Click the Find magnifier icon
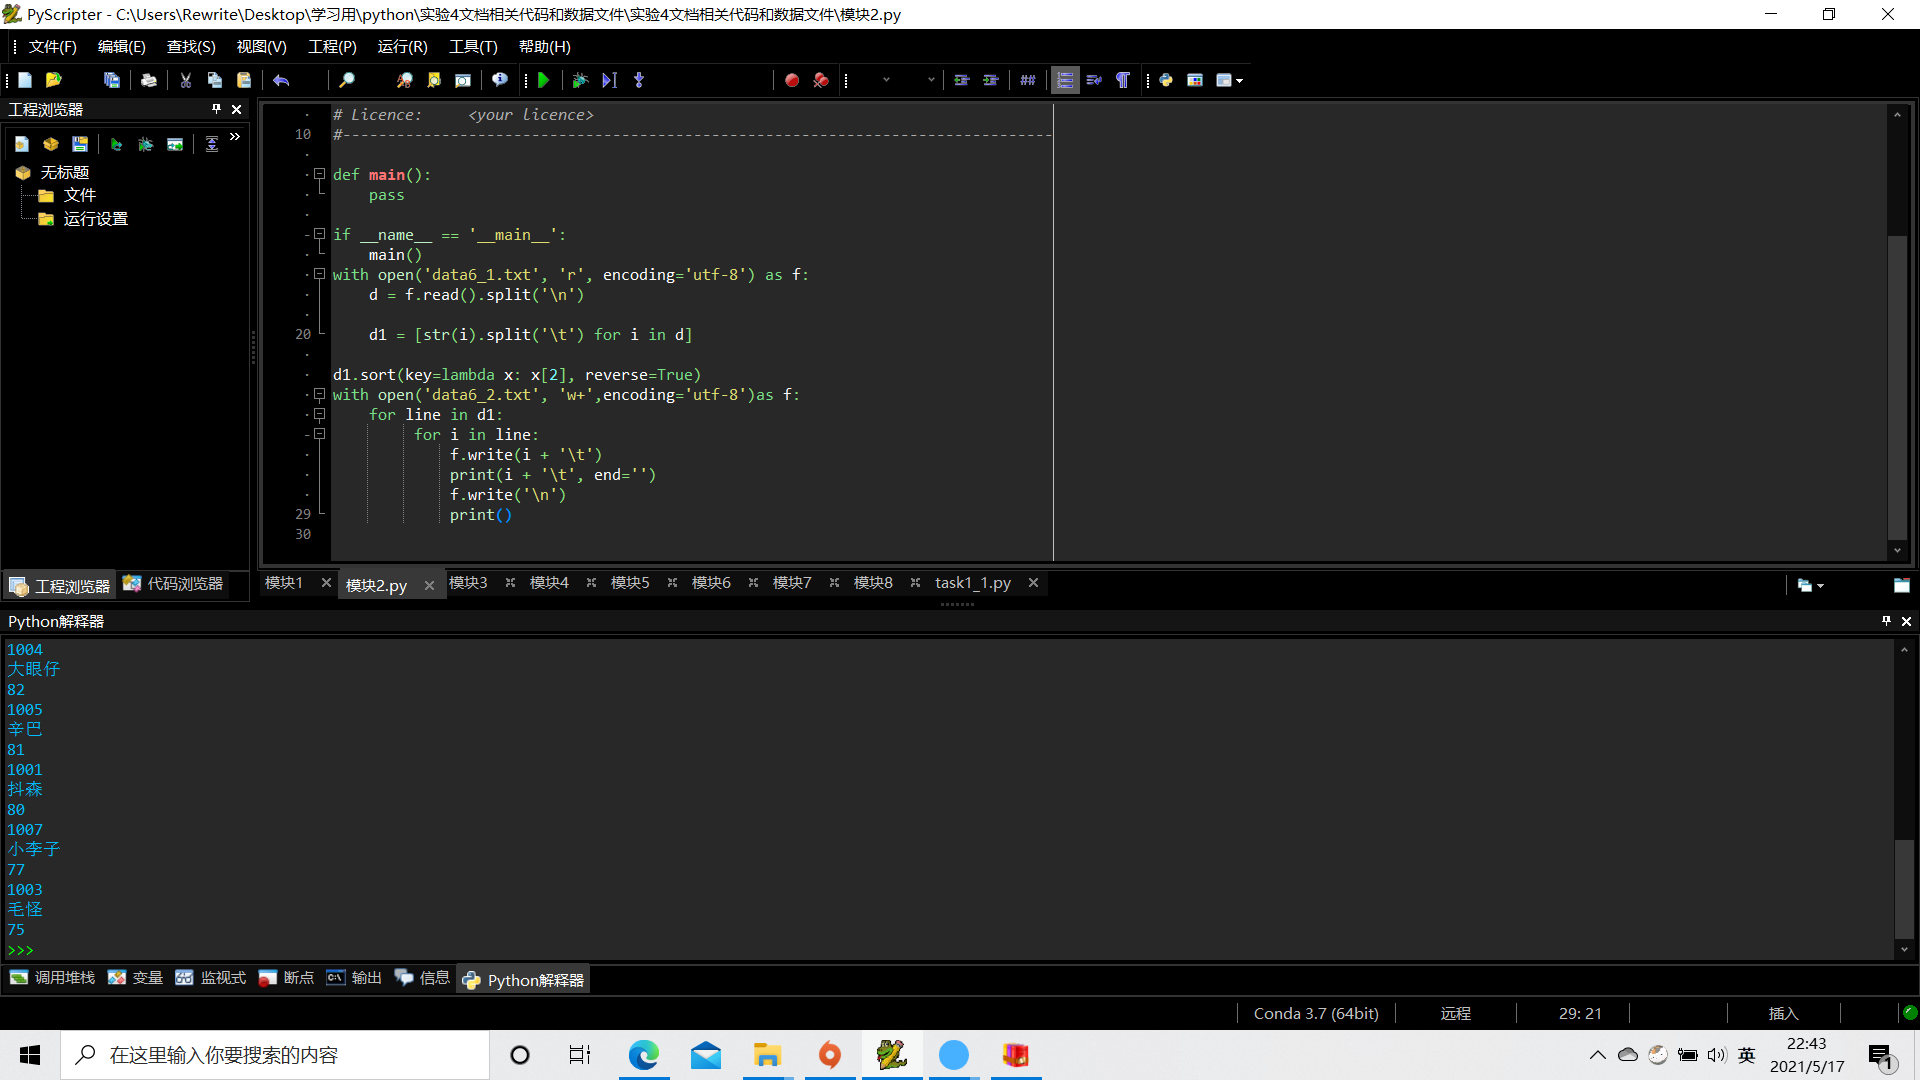 [346, 80]
